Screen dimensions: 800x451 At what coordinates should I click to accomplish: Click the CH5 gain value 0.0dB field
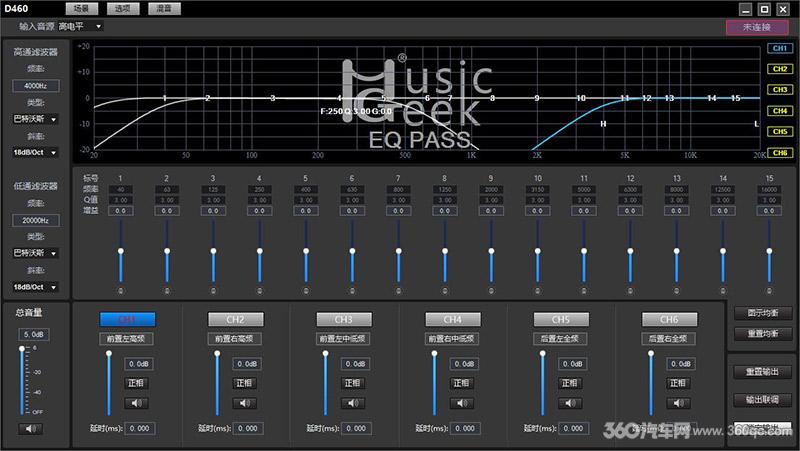tap(573, 364)
